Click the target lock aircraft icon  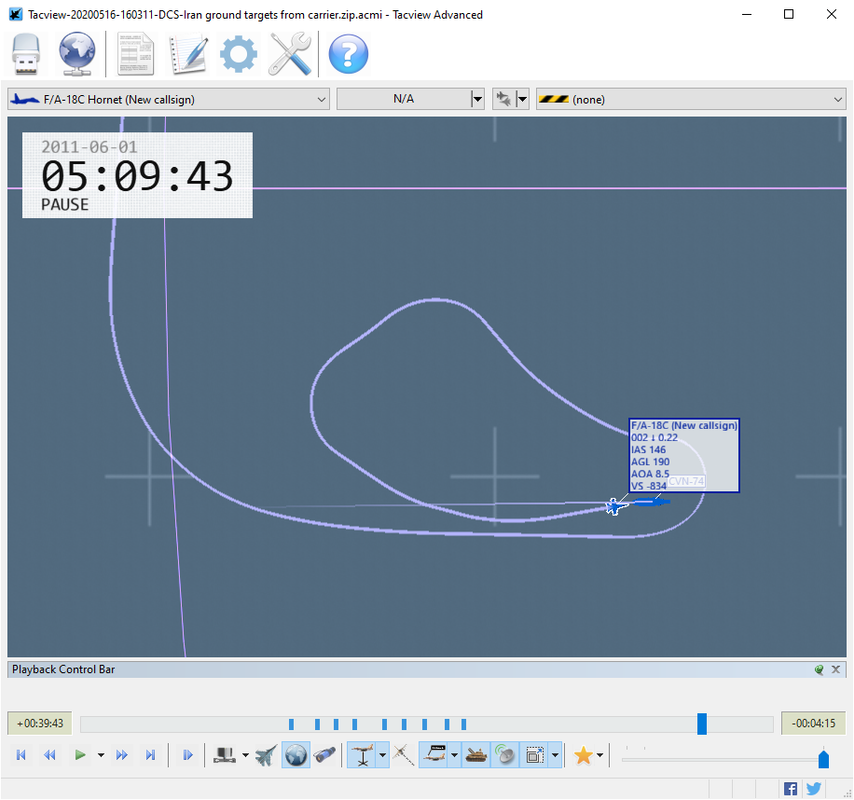504,99
